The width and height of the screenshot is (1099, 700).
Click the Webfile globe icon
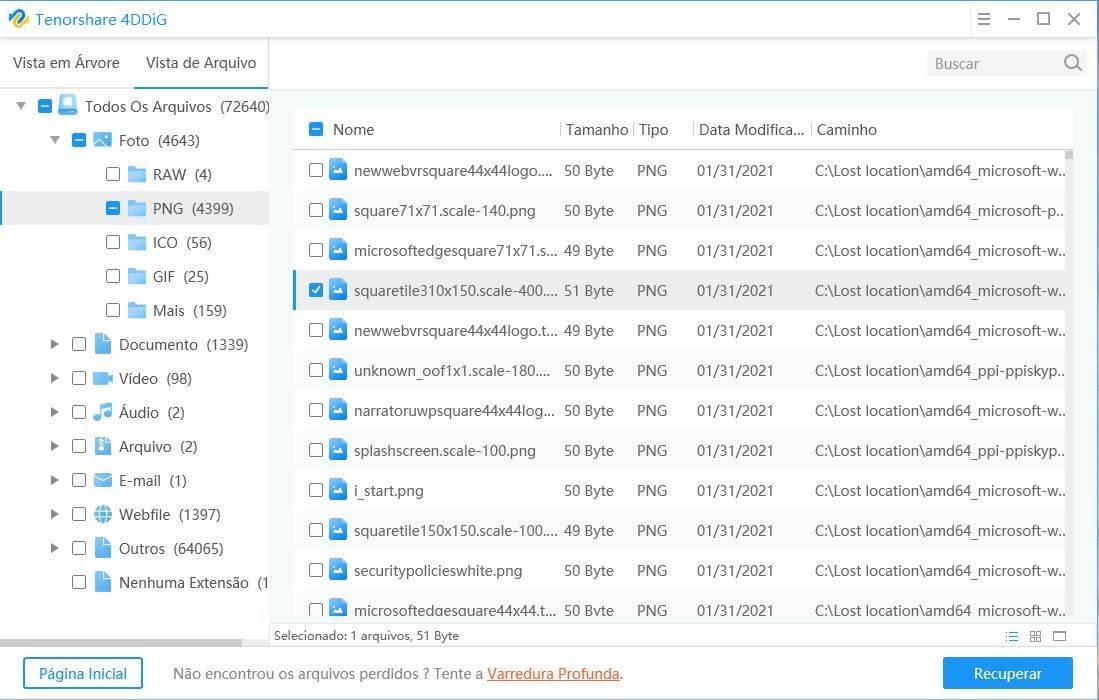(102, 514)
